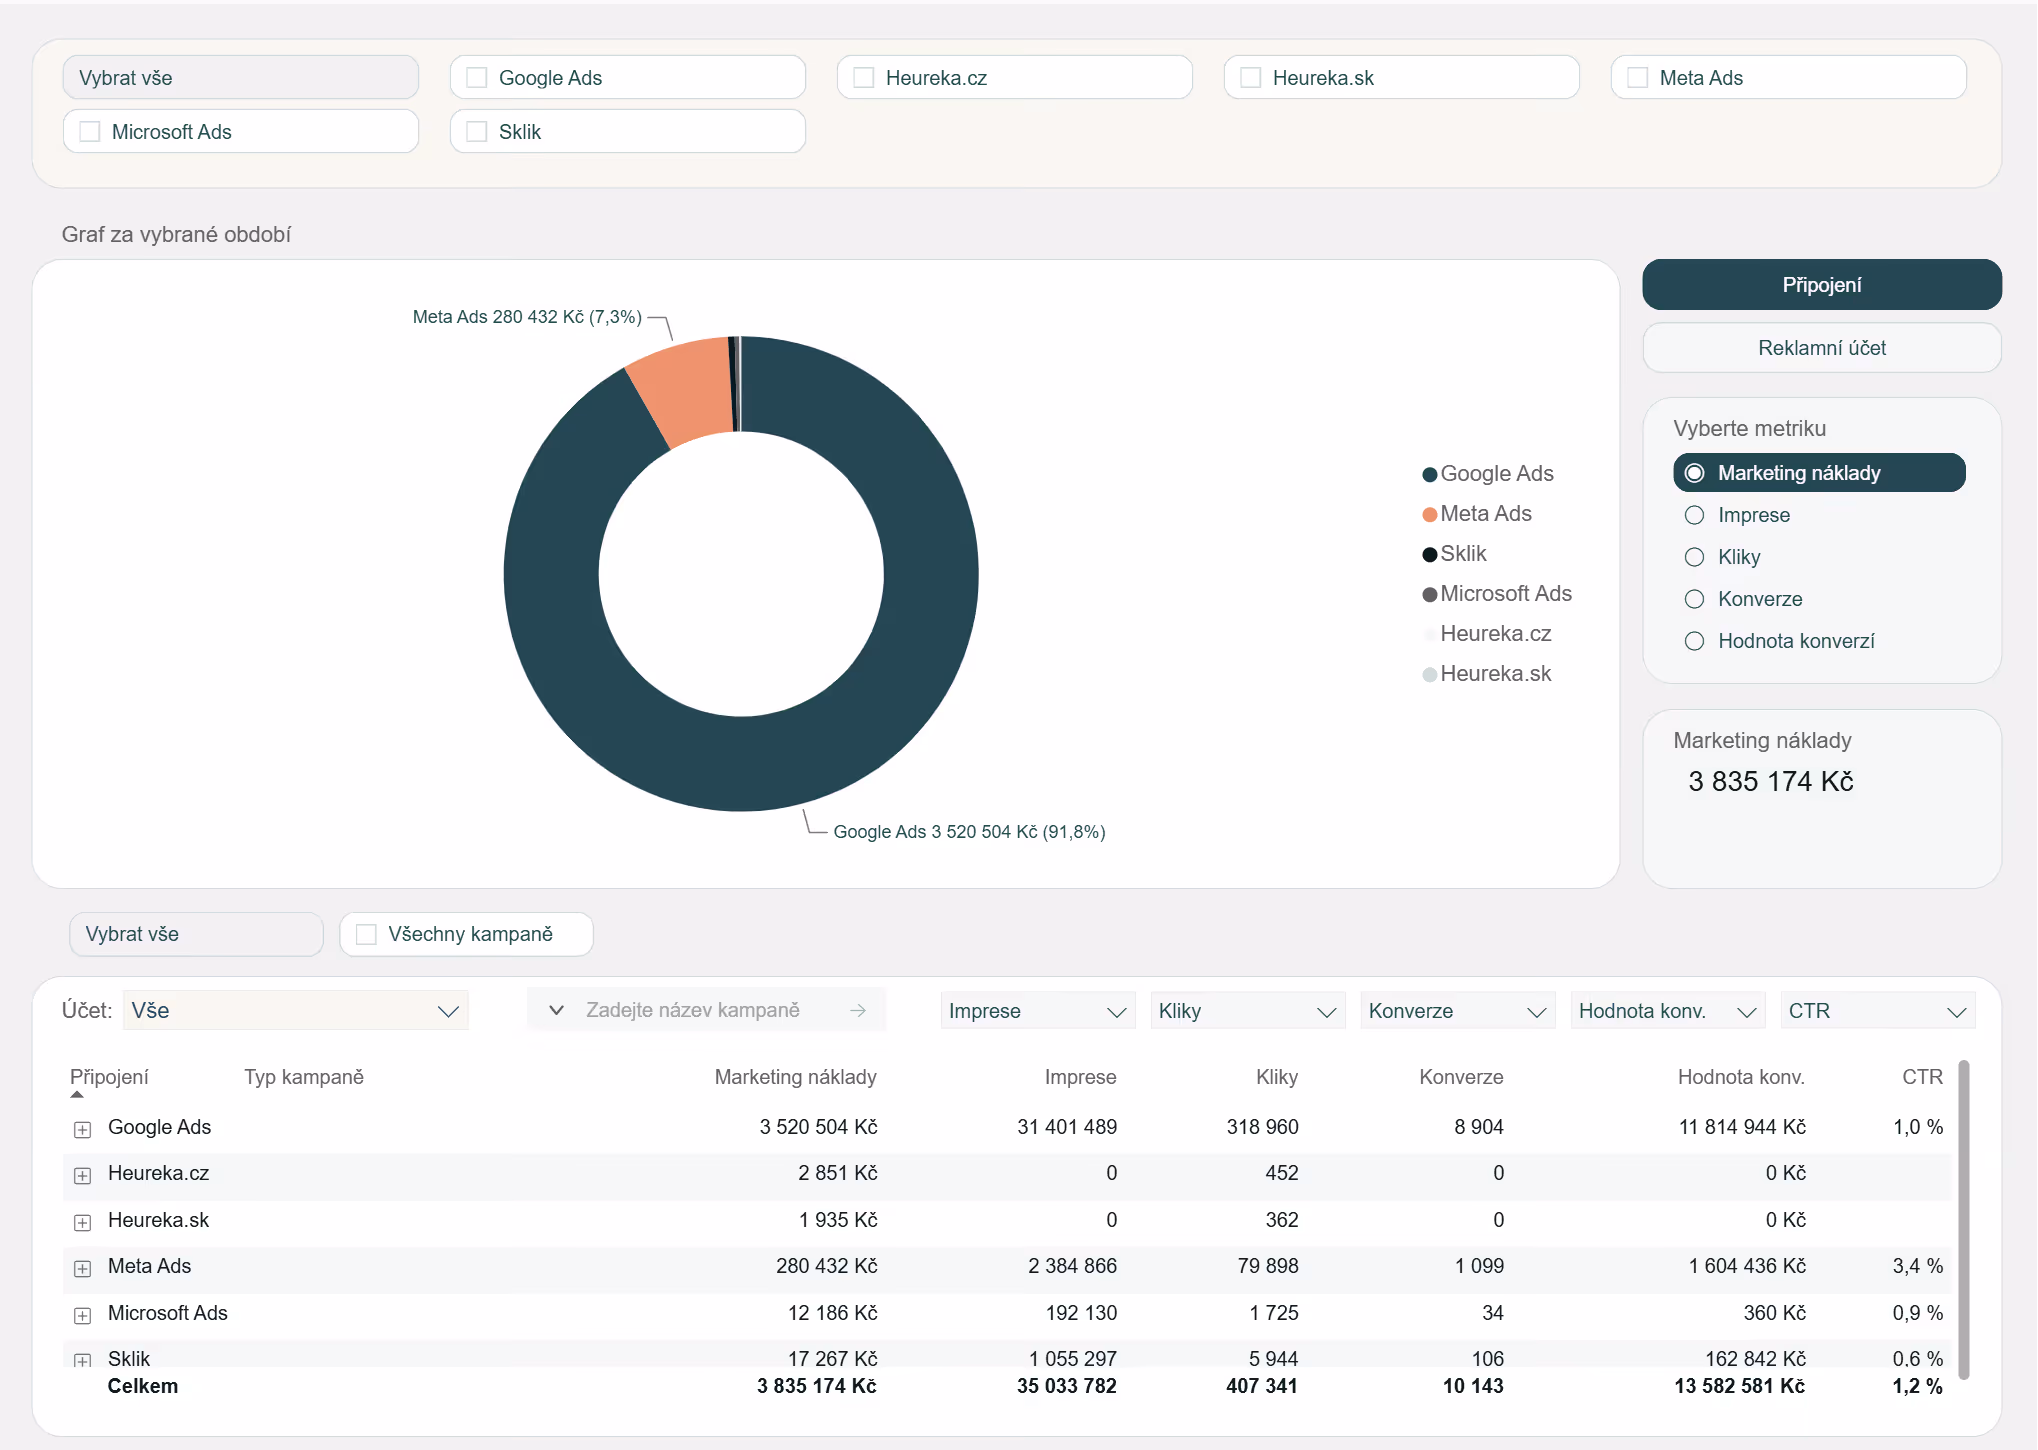The height and width of the screenshot is (1450, 2038).
Task: Check the Sklik filter checkbox
Action: click(477, 132)
